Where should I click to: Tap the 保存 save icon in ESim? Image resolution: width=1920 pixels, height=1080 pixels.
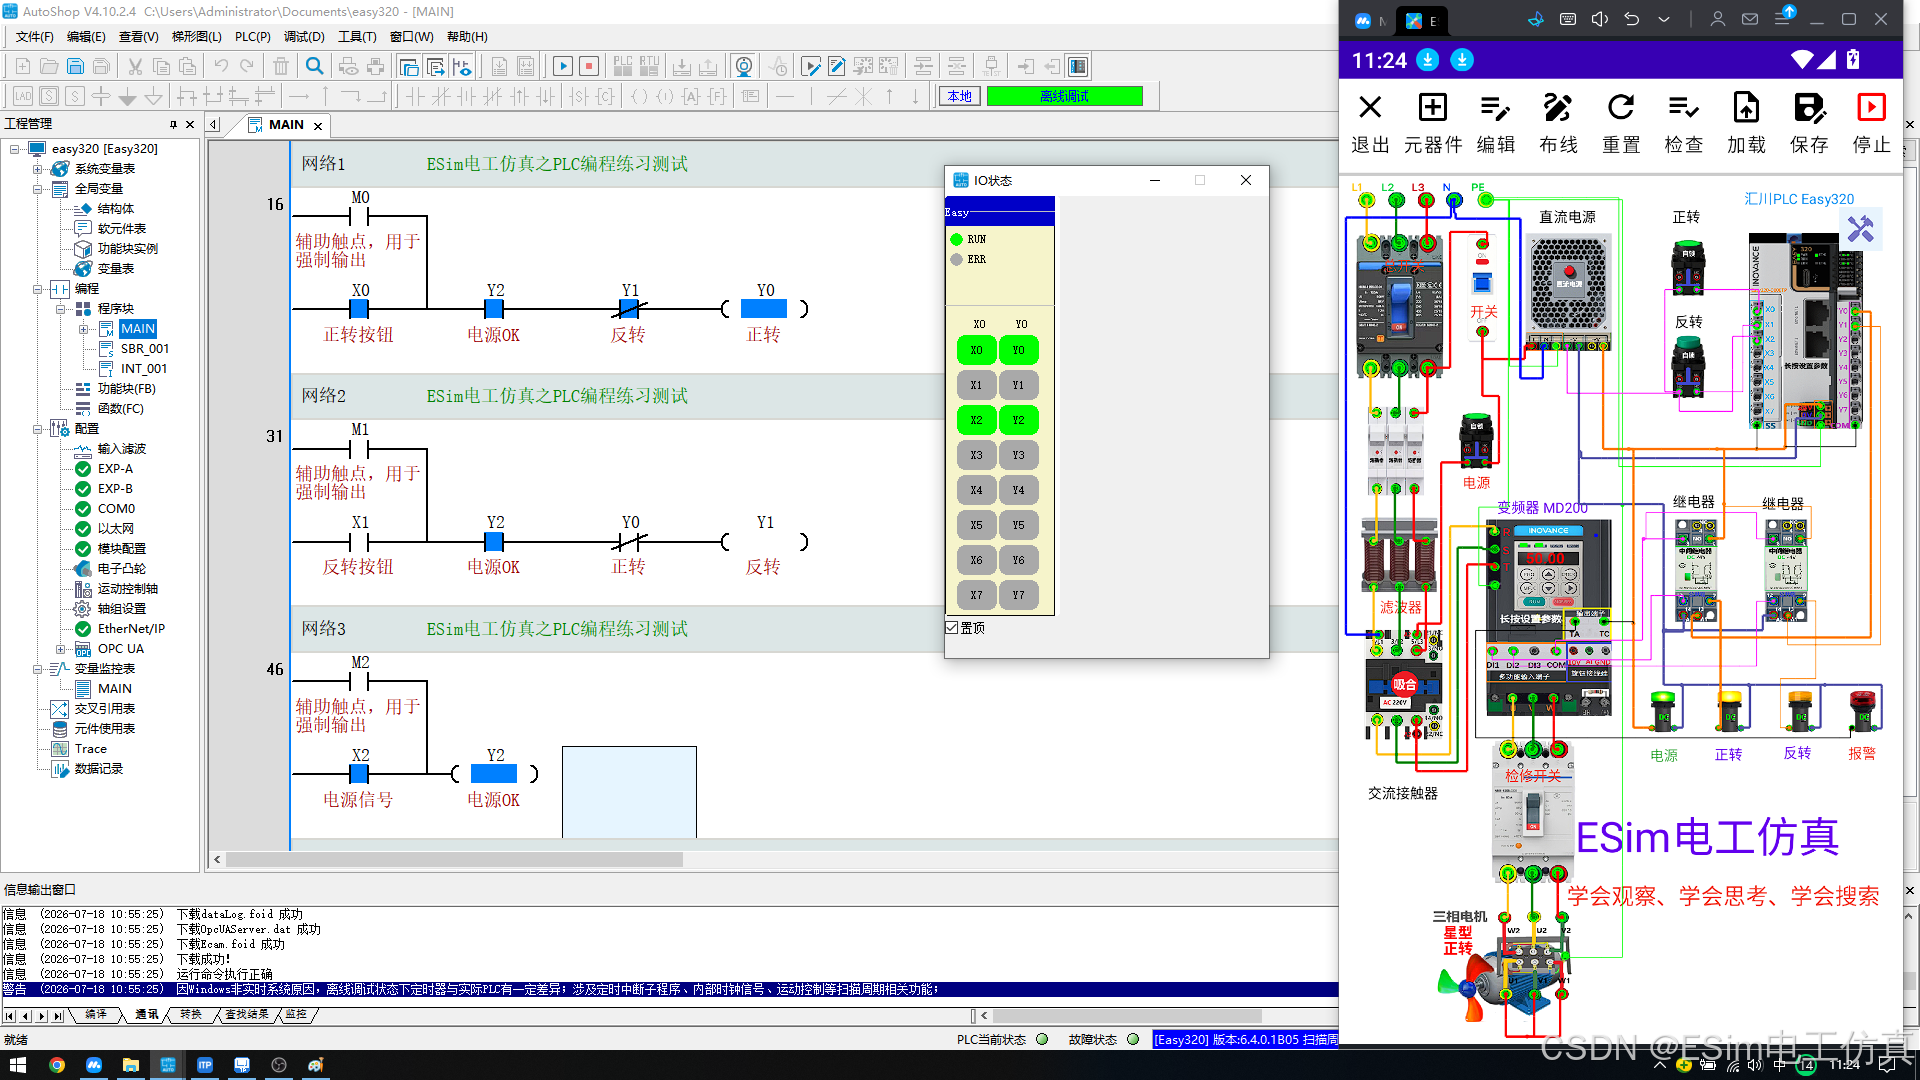click(1809, 108)
